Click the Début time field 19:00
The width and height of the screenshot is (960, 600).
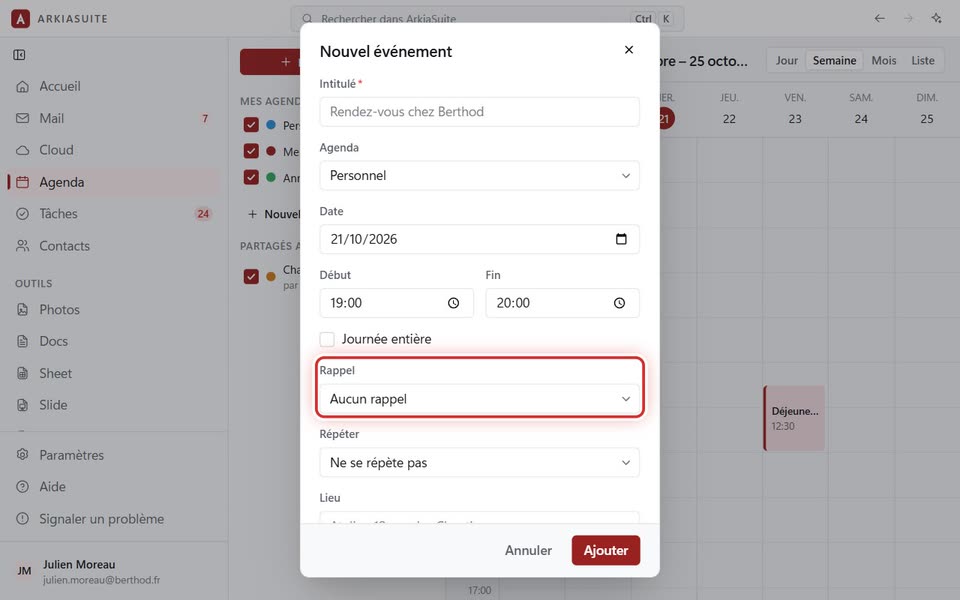[x=396, y=303]
